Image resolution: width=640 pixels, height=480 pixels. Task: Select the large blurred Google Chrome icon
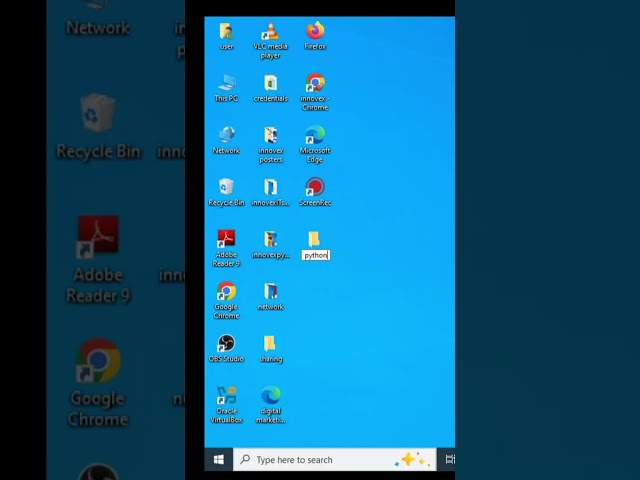click(x=98, y=361)
